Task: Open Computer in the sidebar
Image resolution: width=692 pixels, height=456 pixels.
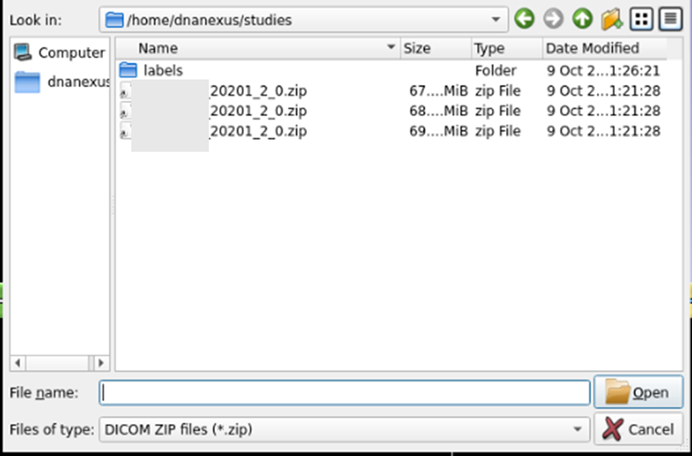Action: point(58,53)
